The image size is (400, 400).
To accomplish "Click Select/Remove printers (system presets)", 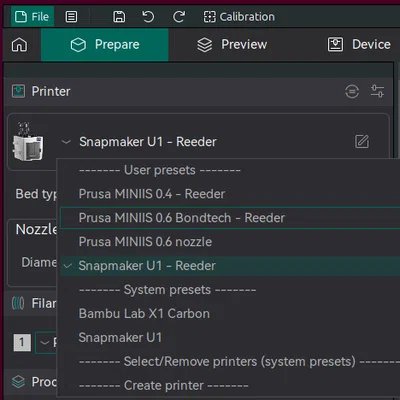I will click(230, 362).
